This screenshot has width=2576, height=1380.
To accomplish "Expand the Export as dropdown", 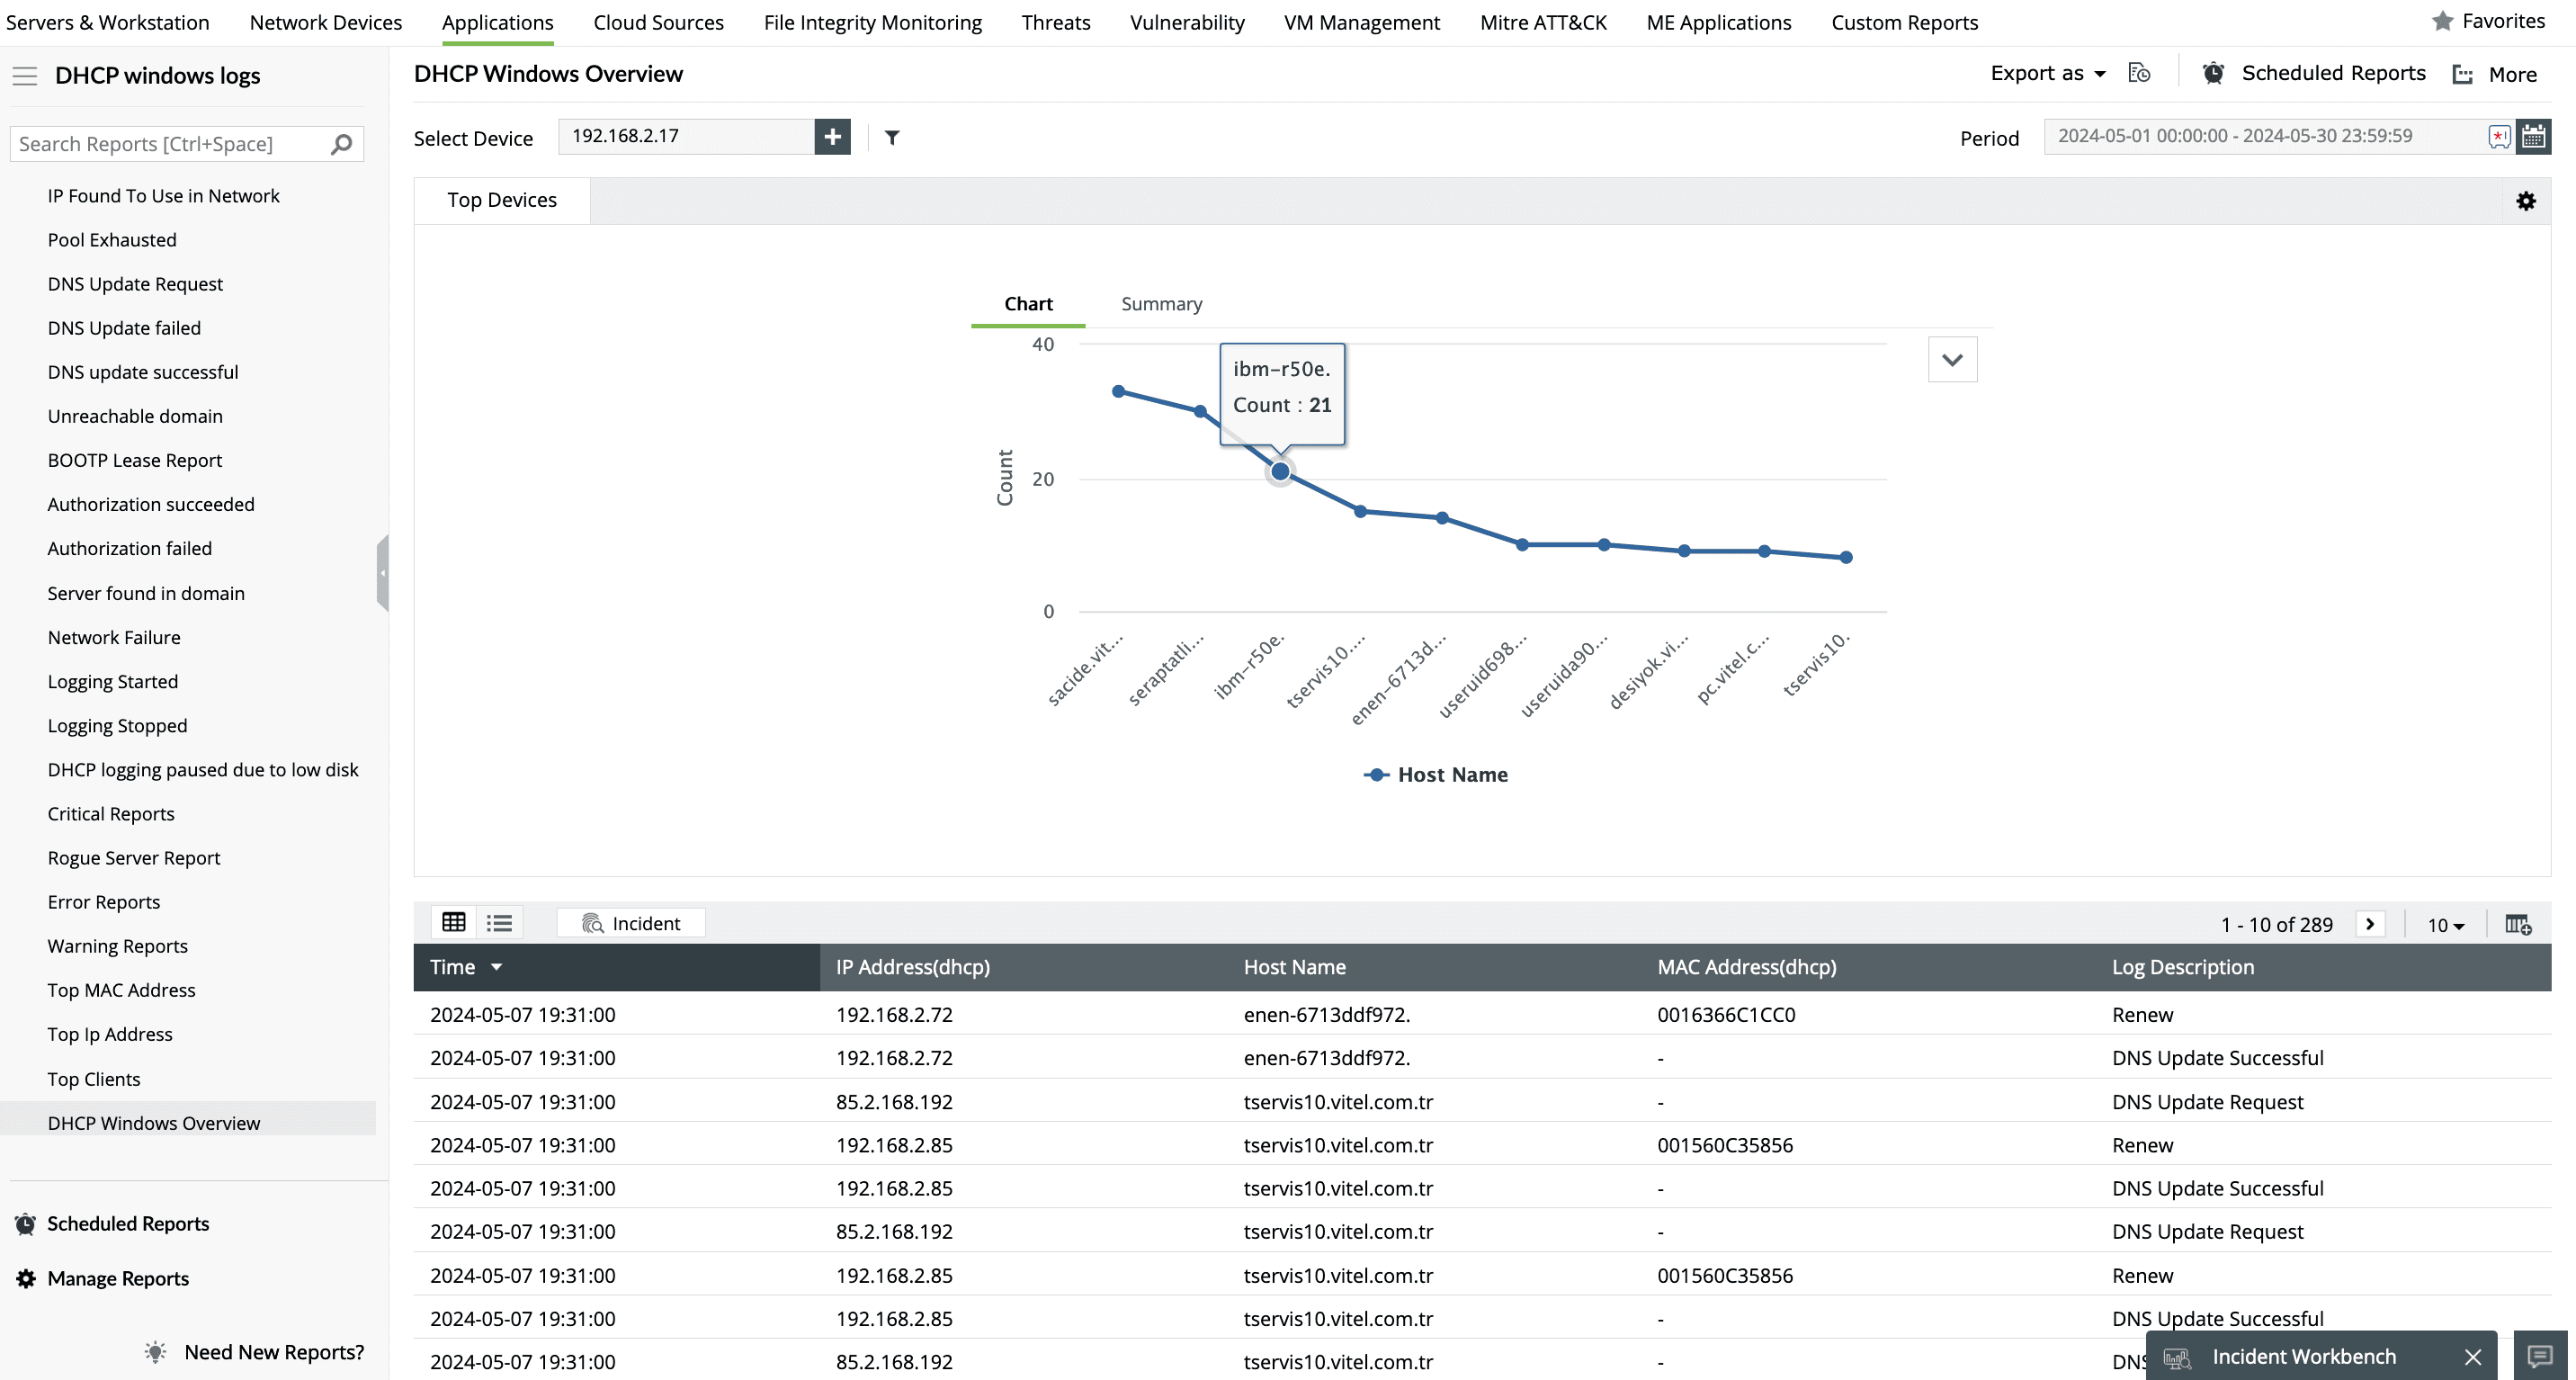I will [x=2047, y=73].
